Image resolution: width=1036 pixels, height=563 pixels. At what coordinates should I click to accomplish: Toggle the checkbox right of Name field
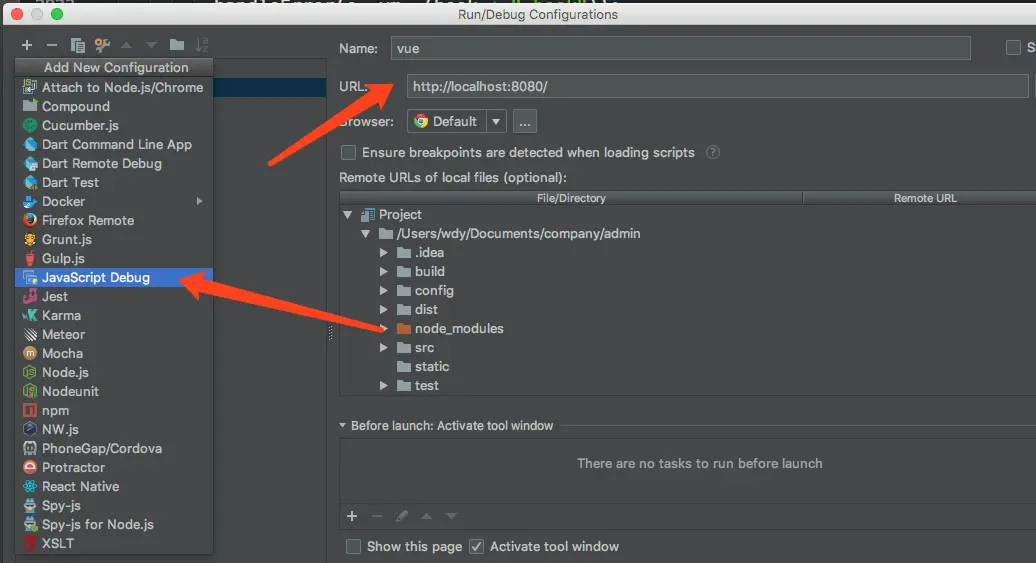coord(1013,48)
